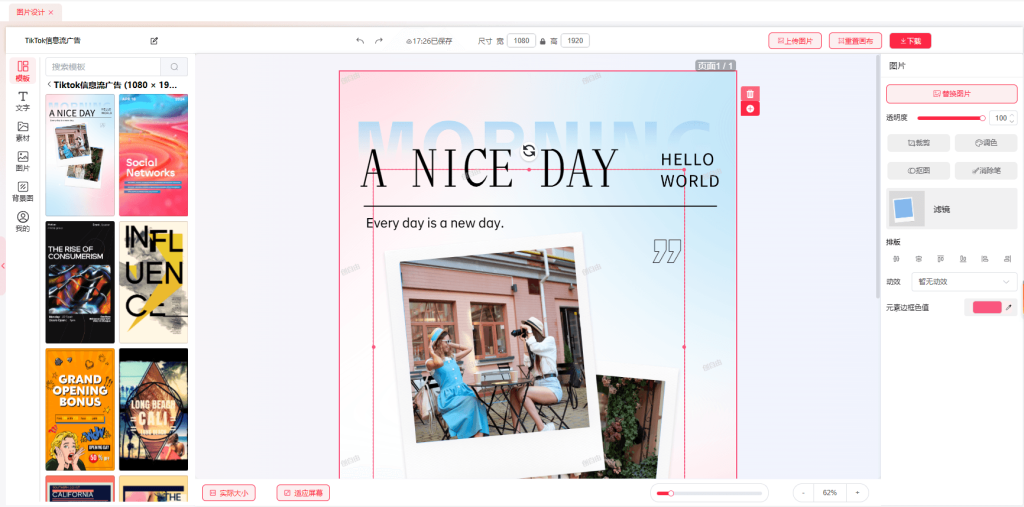This screenshot has width=1024, height=507.
Task: Switch to the 我的 tab
Action: pos(22,221)
